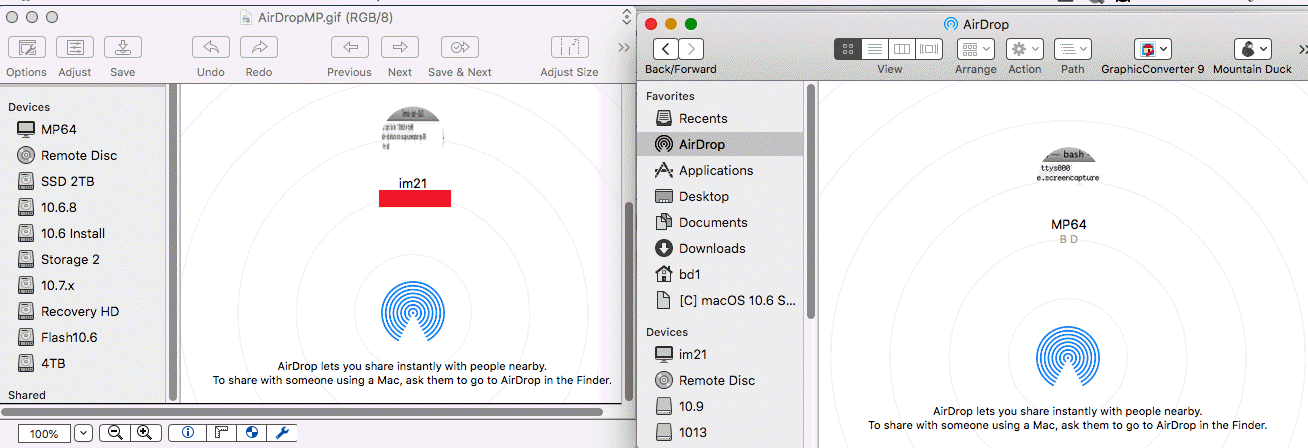The width and height of the screenshot is (1308, 448).
Task: Click AirDrop radar icon in Finder window
Action: tap(1069, 357)
